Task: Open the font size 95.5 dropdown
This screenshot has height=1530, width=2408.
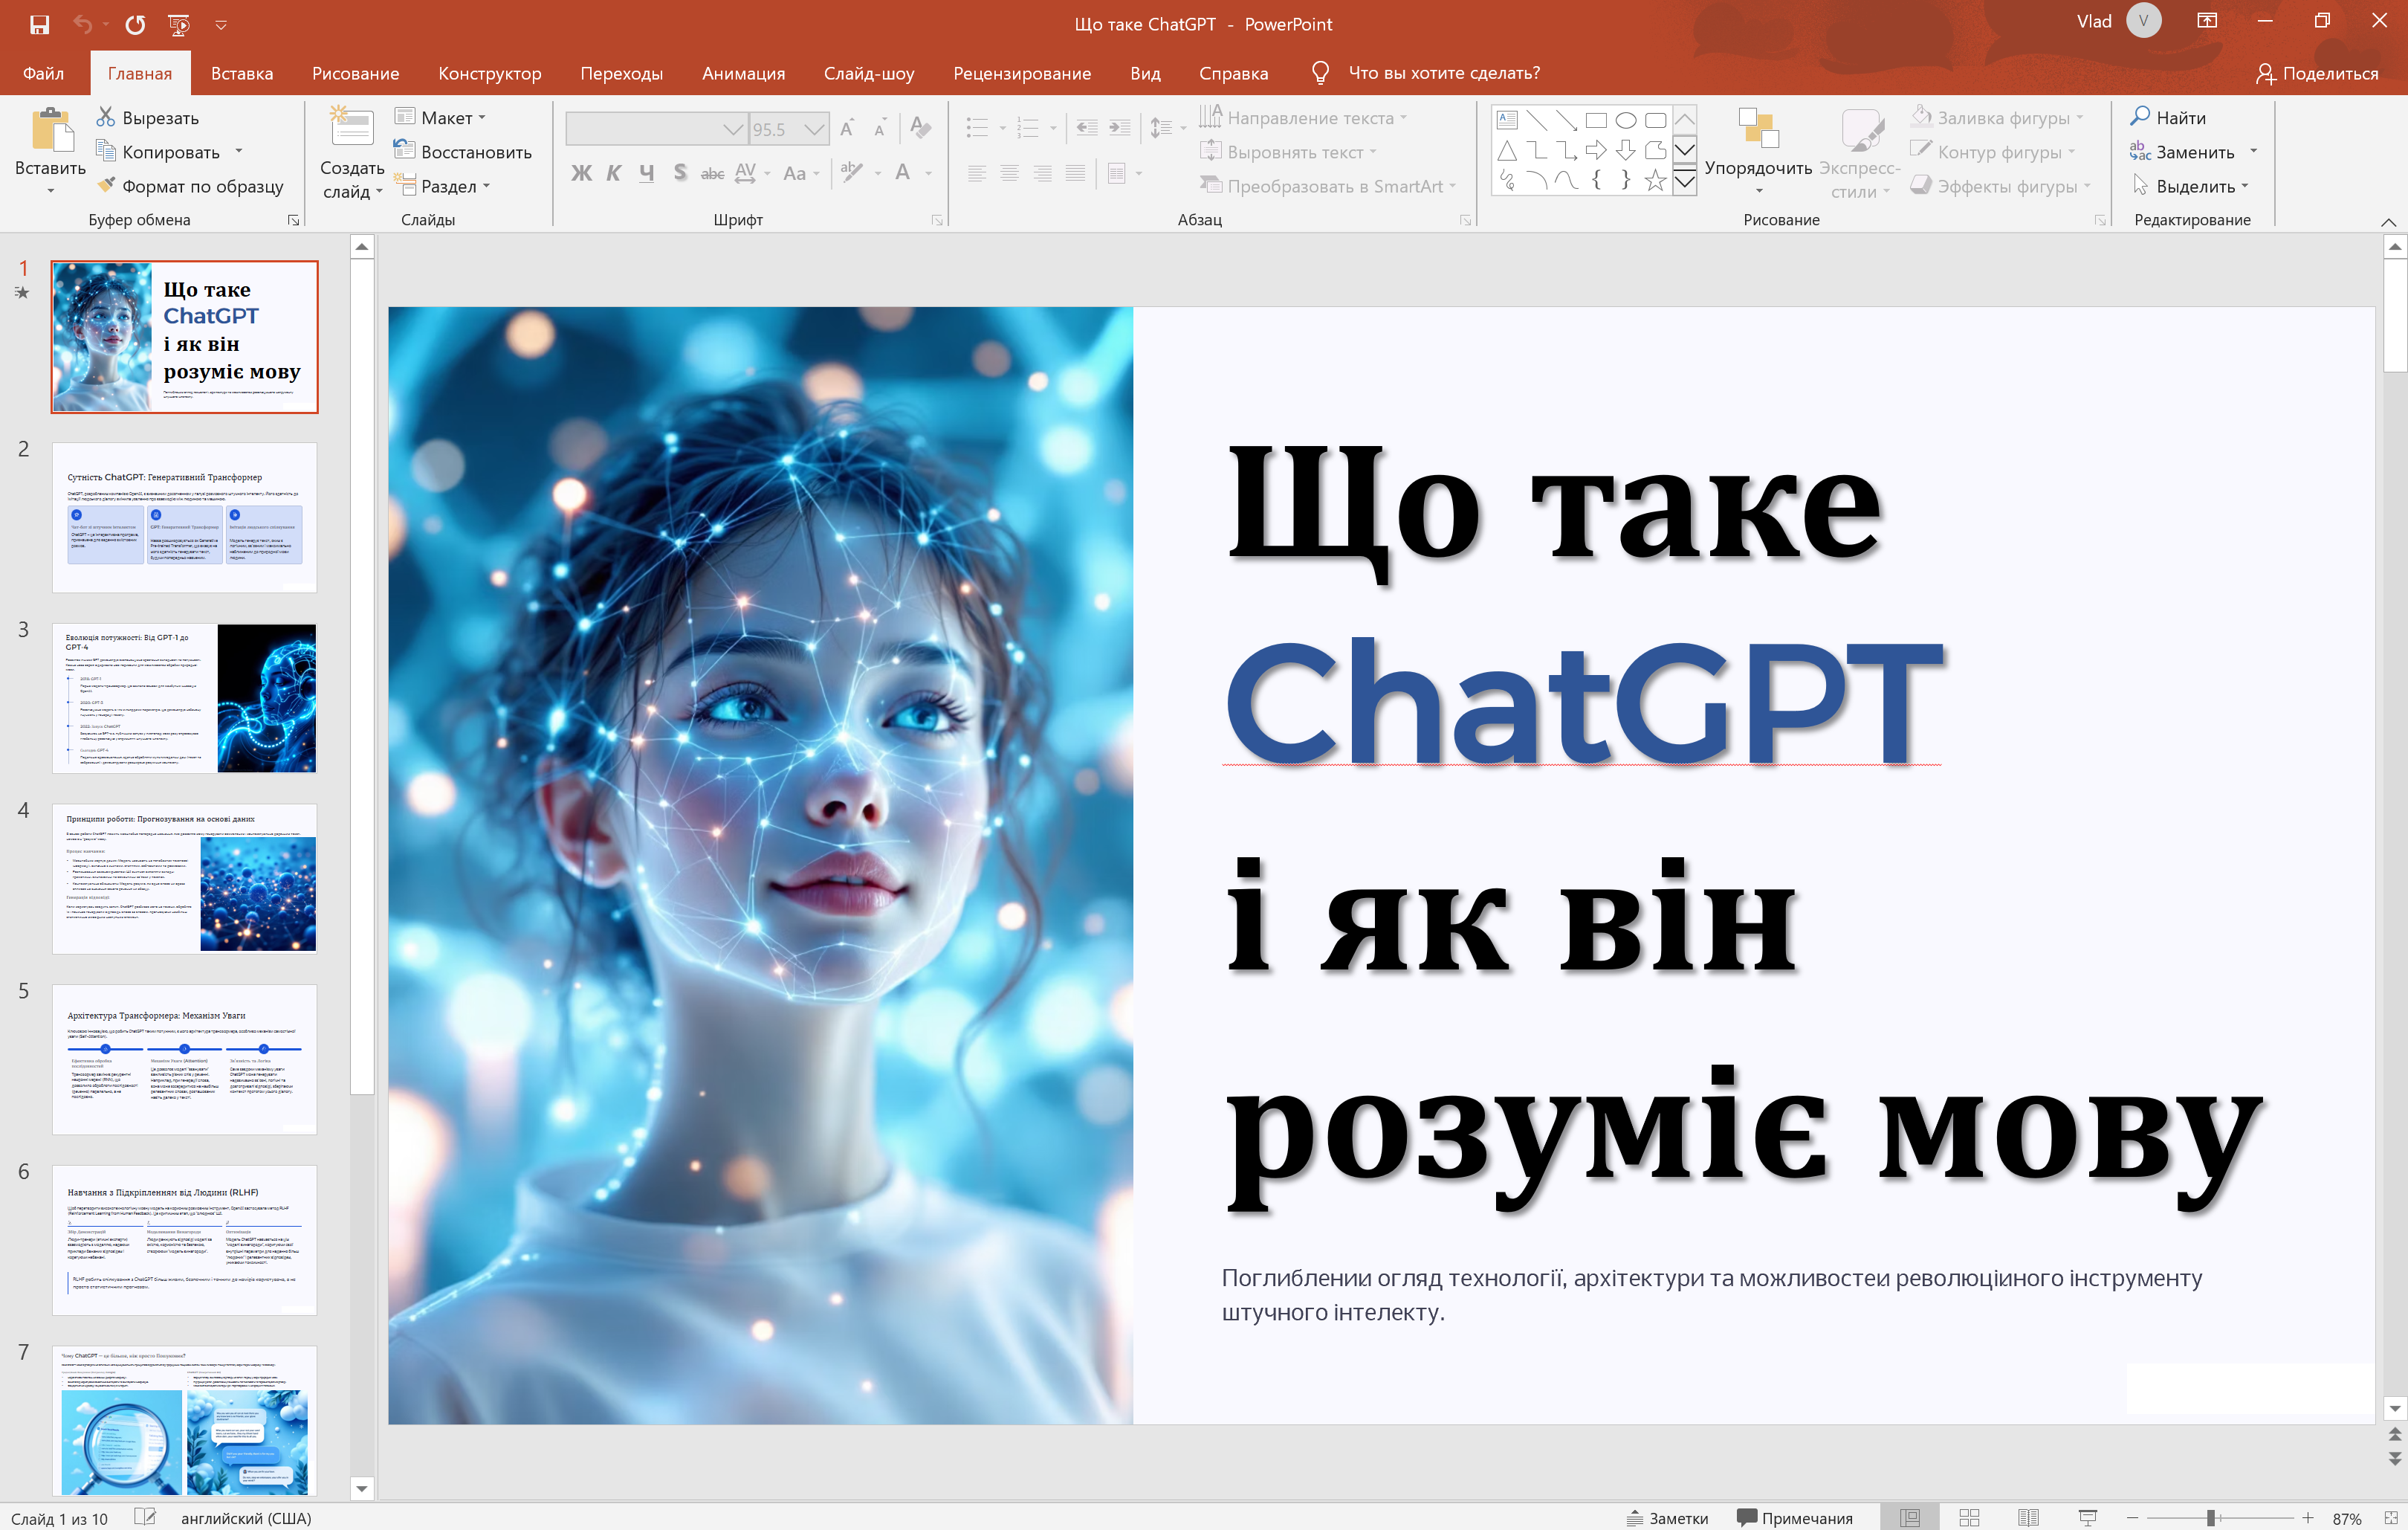Action: [x=815, y=129]
